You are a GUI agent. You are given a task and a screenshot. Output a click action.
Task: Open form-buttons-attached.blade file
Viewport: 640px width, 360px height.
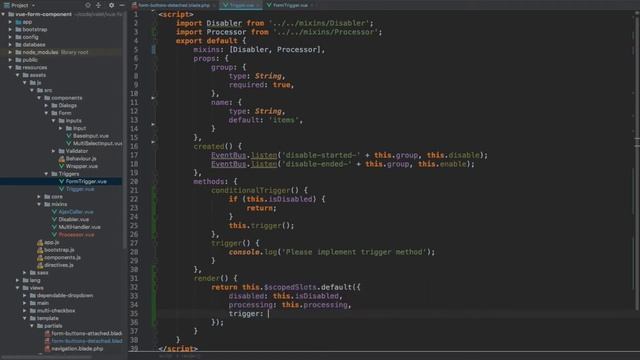86,333
